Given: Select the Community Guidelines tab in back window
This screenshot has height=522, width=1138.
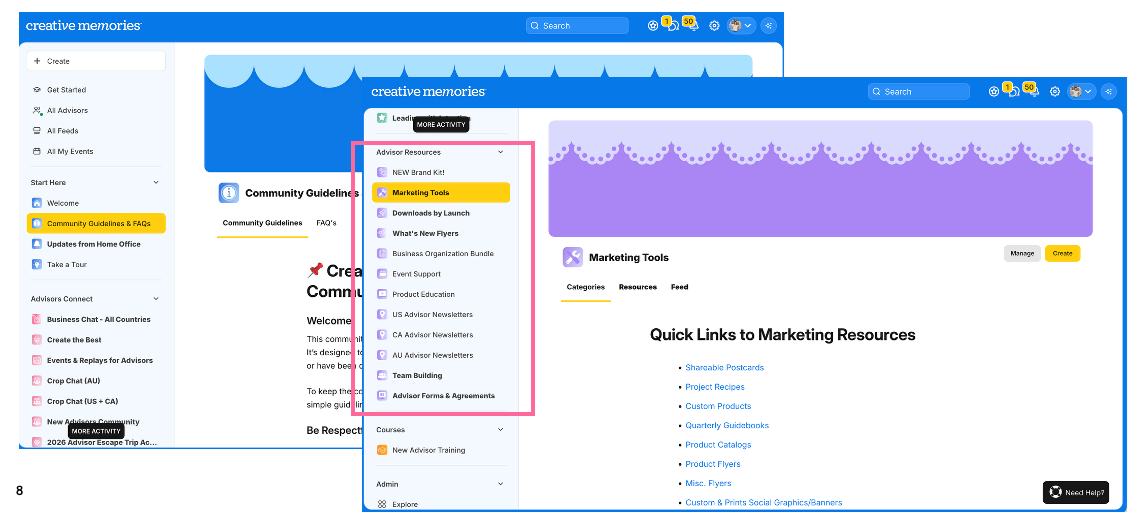Looking at the screenshot, I should (x=263, y=223).
